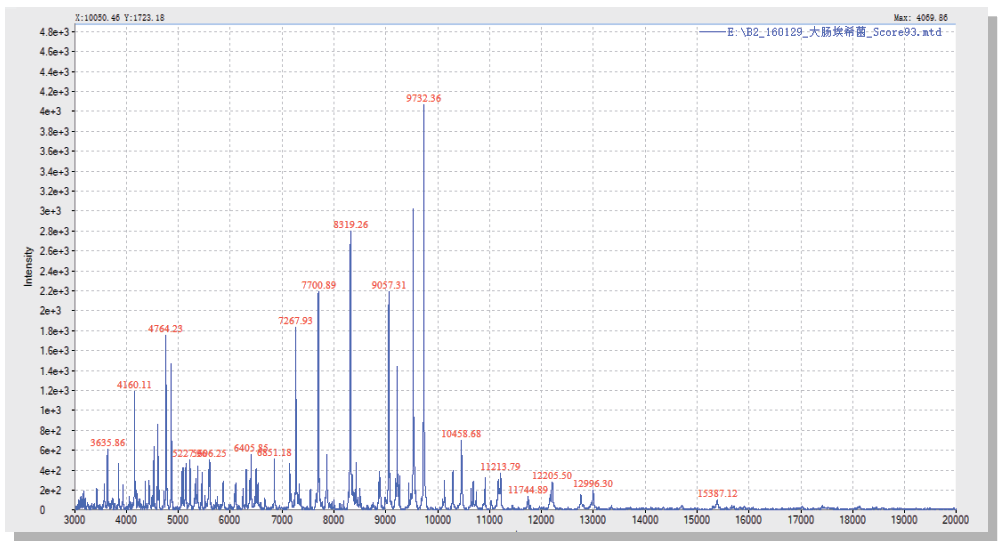
Task: Select the 3.6e+3 y-axis tick label
Action: pyautogui.click(x=54, y=152)
